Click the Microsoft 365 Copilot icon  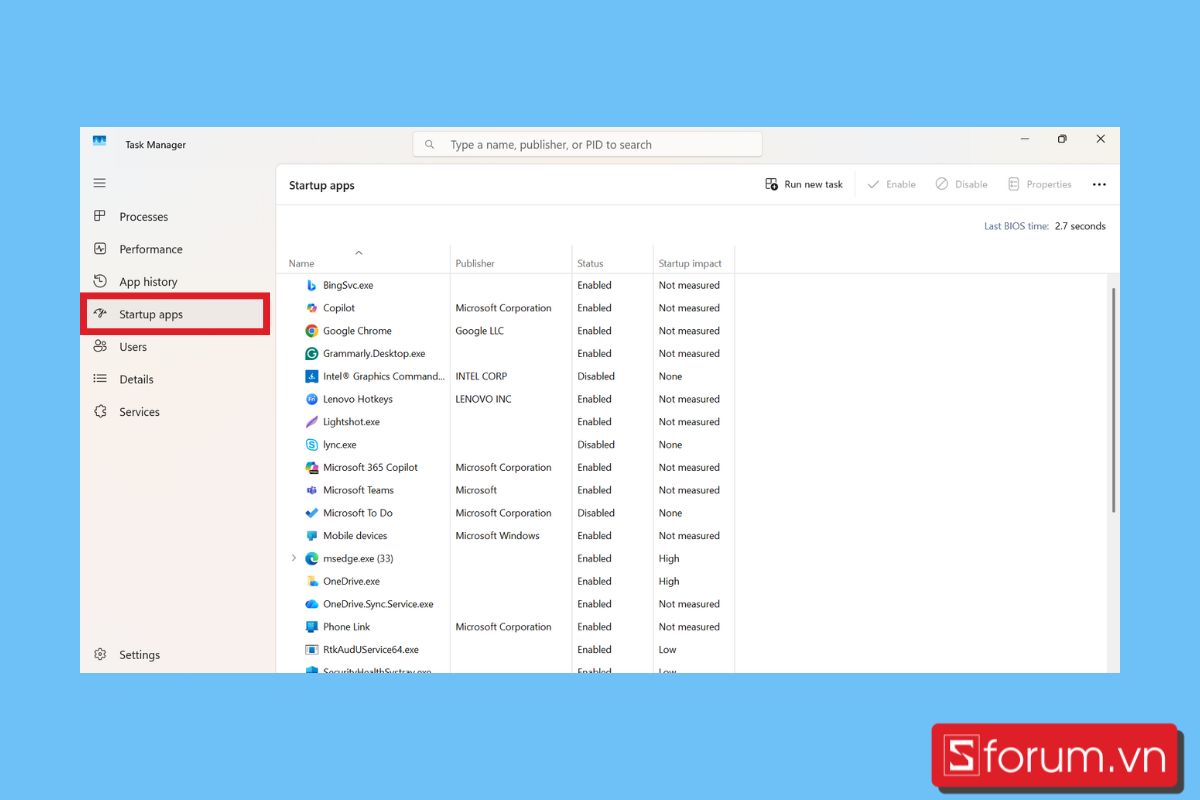pyautogui.click(x=312, y=467)
